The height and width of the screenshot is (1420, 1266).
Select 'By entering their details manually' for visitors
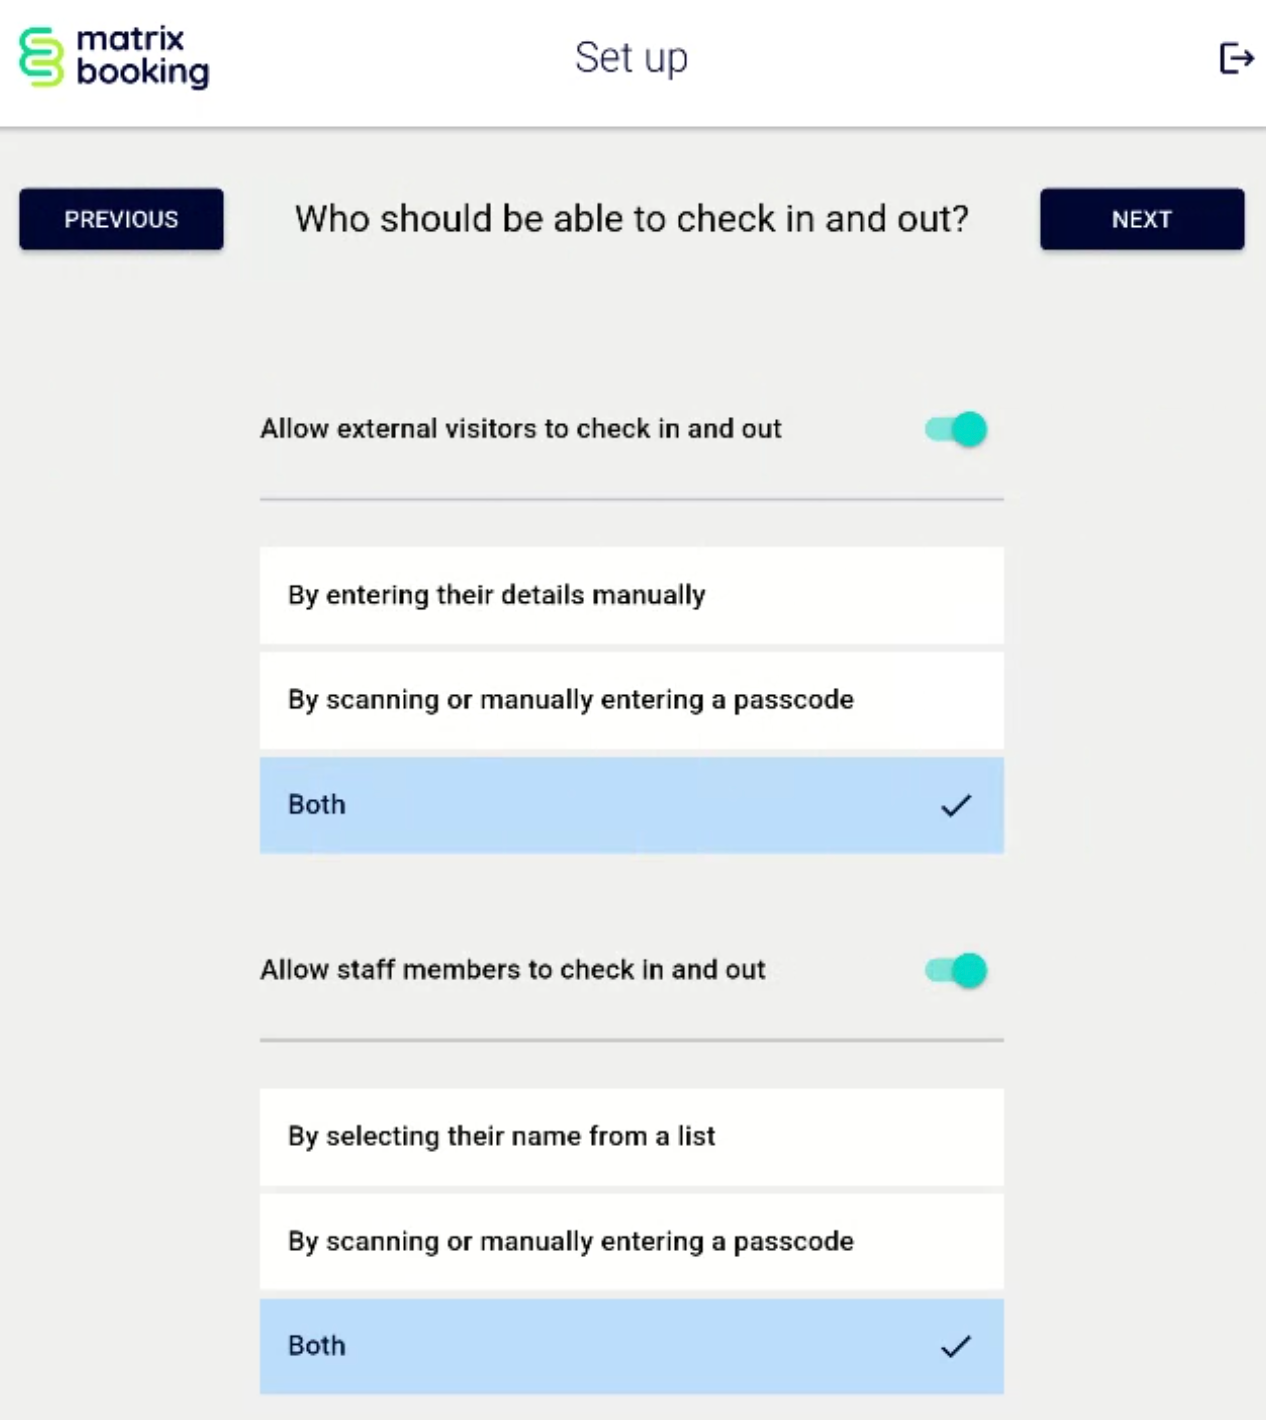coord(632,595)
